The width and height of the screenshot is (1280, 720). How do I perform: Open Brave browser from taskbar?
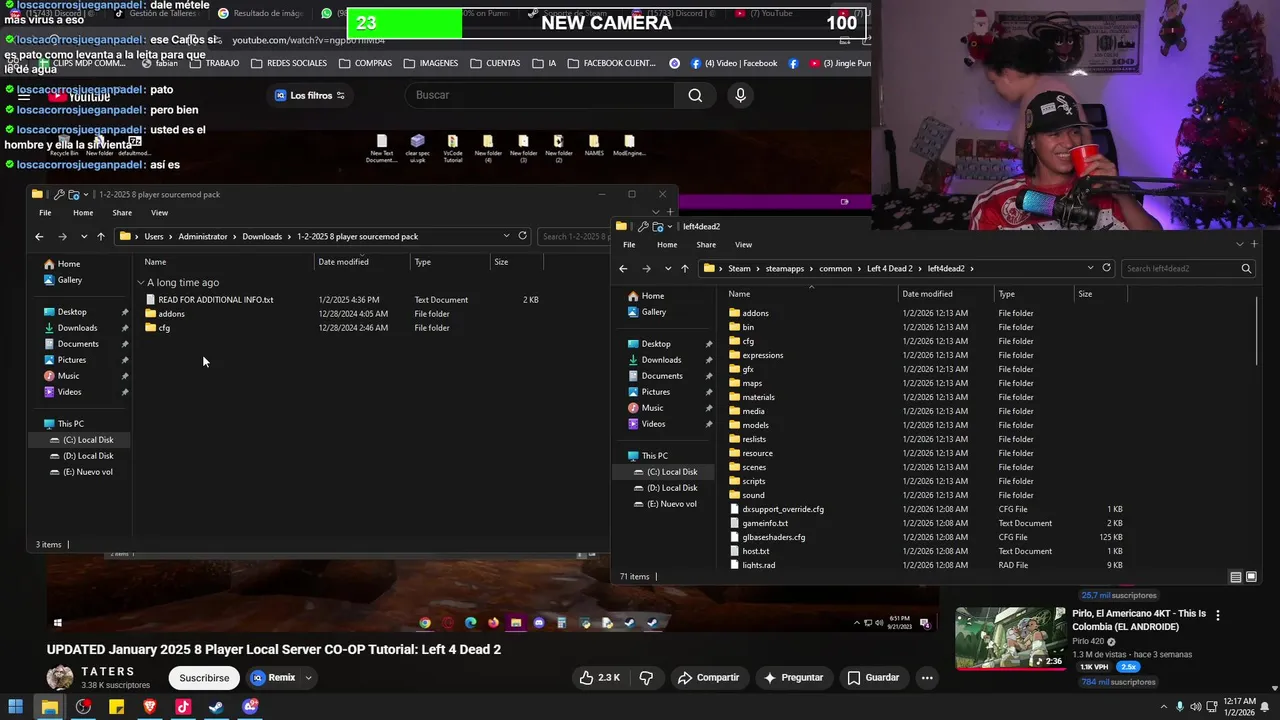point(150,707)
